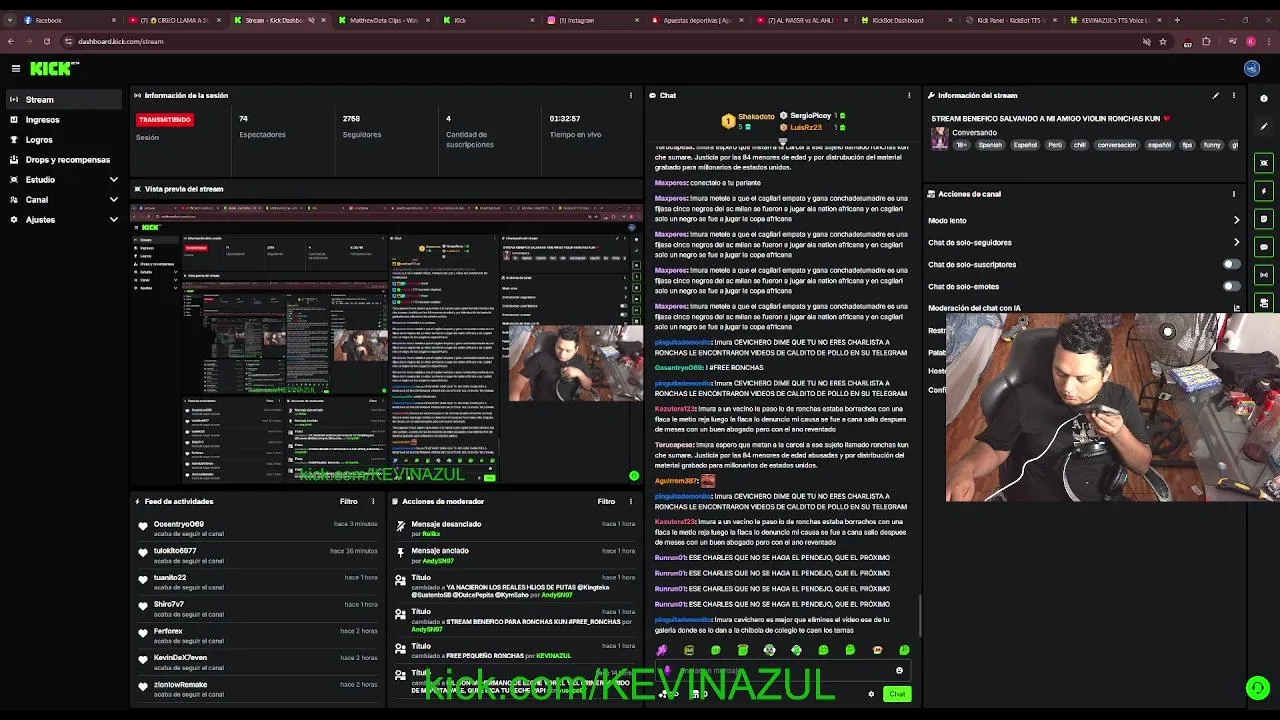Click the first purple emote in emote row
The height and width of the screenshot is (720, 1280).
662,650
